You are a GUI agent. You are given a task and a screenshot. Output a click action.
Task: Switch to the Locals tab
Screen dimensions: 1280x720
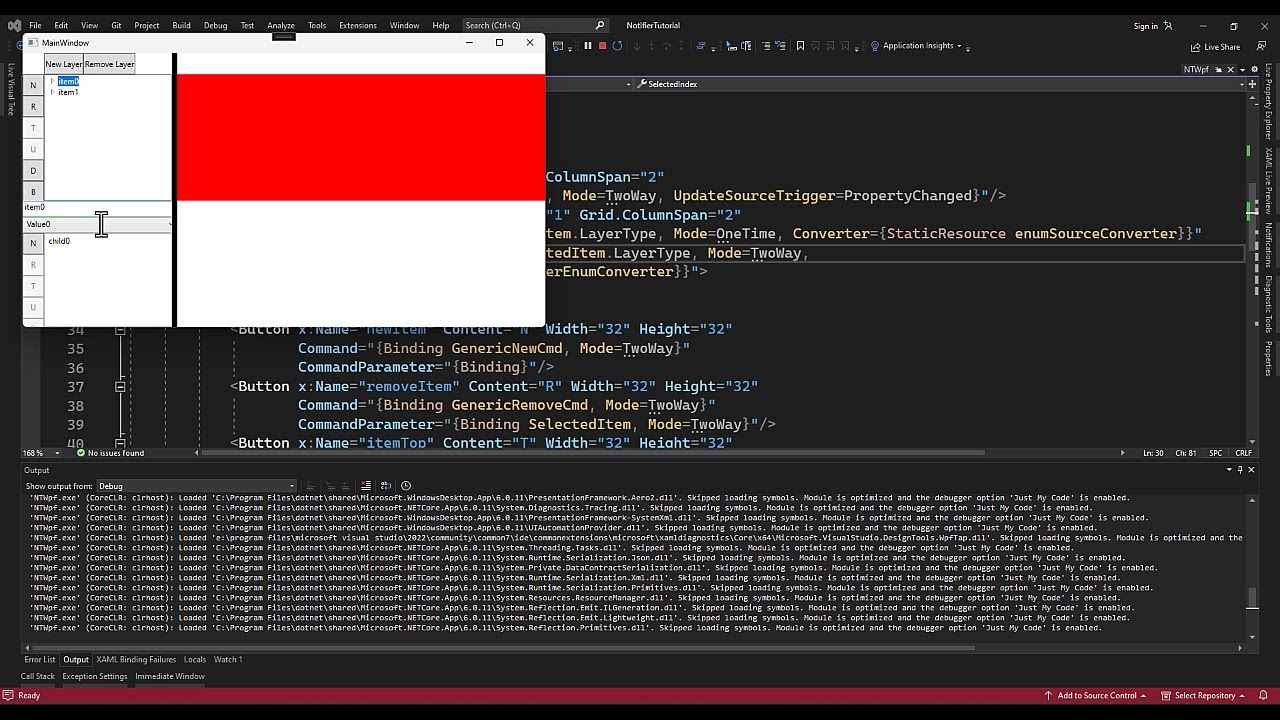[x=195, y=659]
